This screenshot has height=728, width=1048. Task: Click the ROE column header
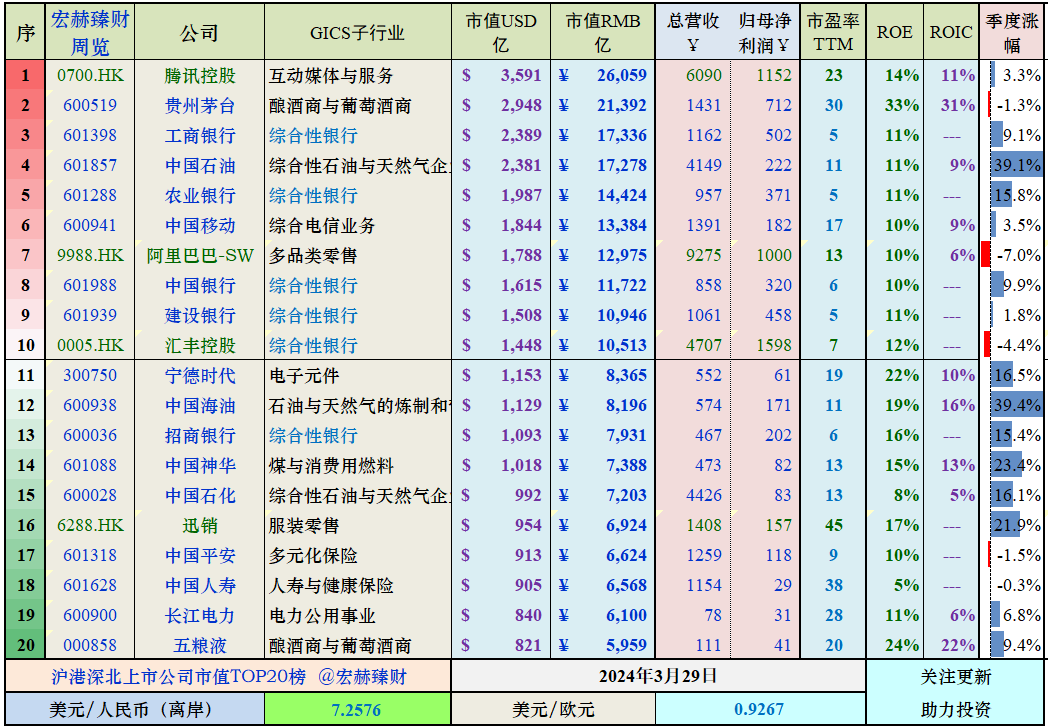[x=894, y=32]
